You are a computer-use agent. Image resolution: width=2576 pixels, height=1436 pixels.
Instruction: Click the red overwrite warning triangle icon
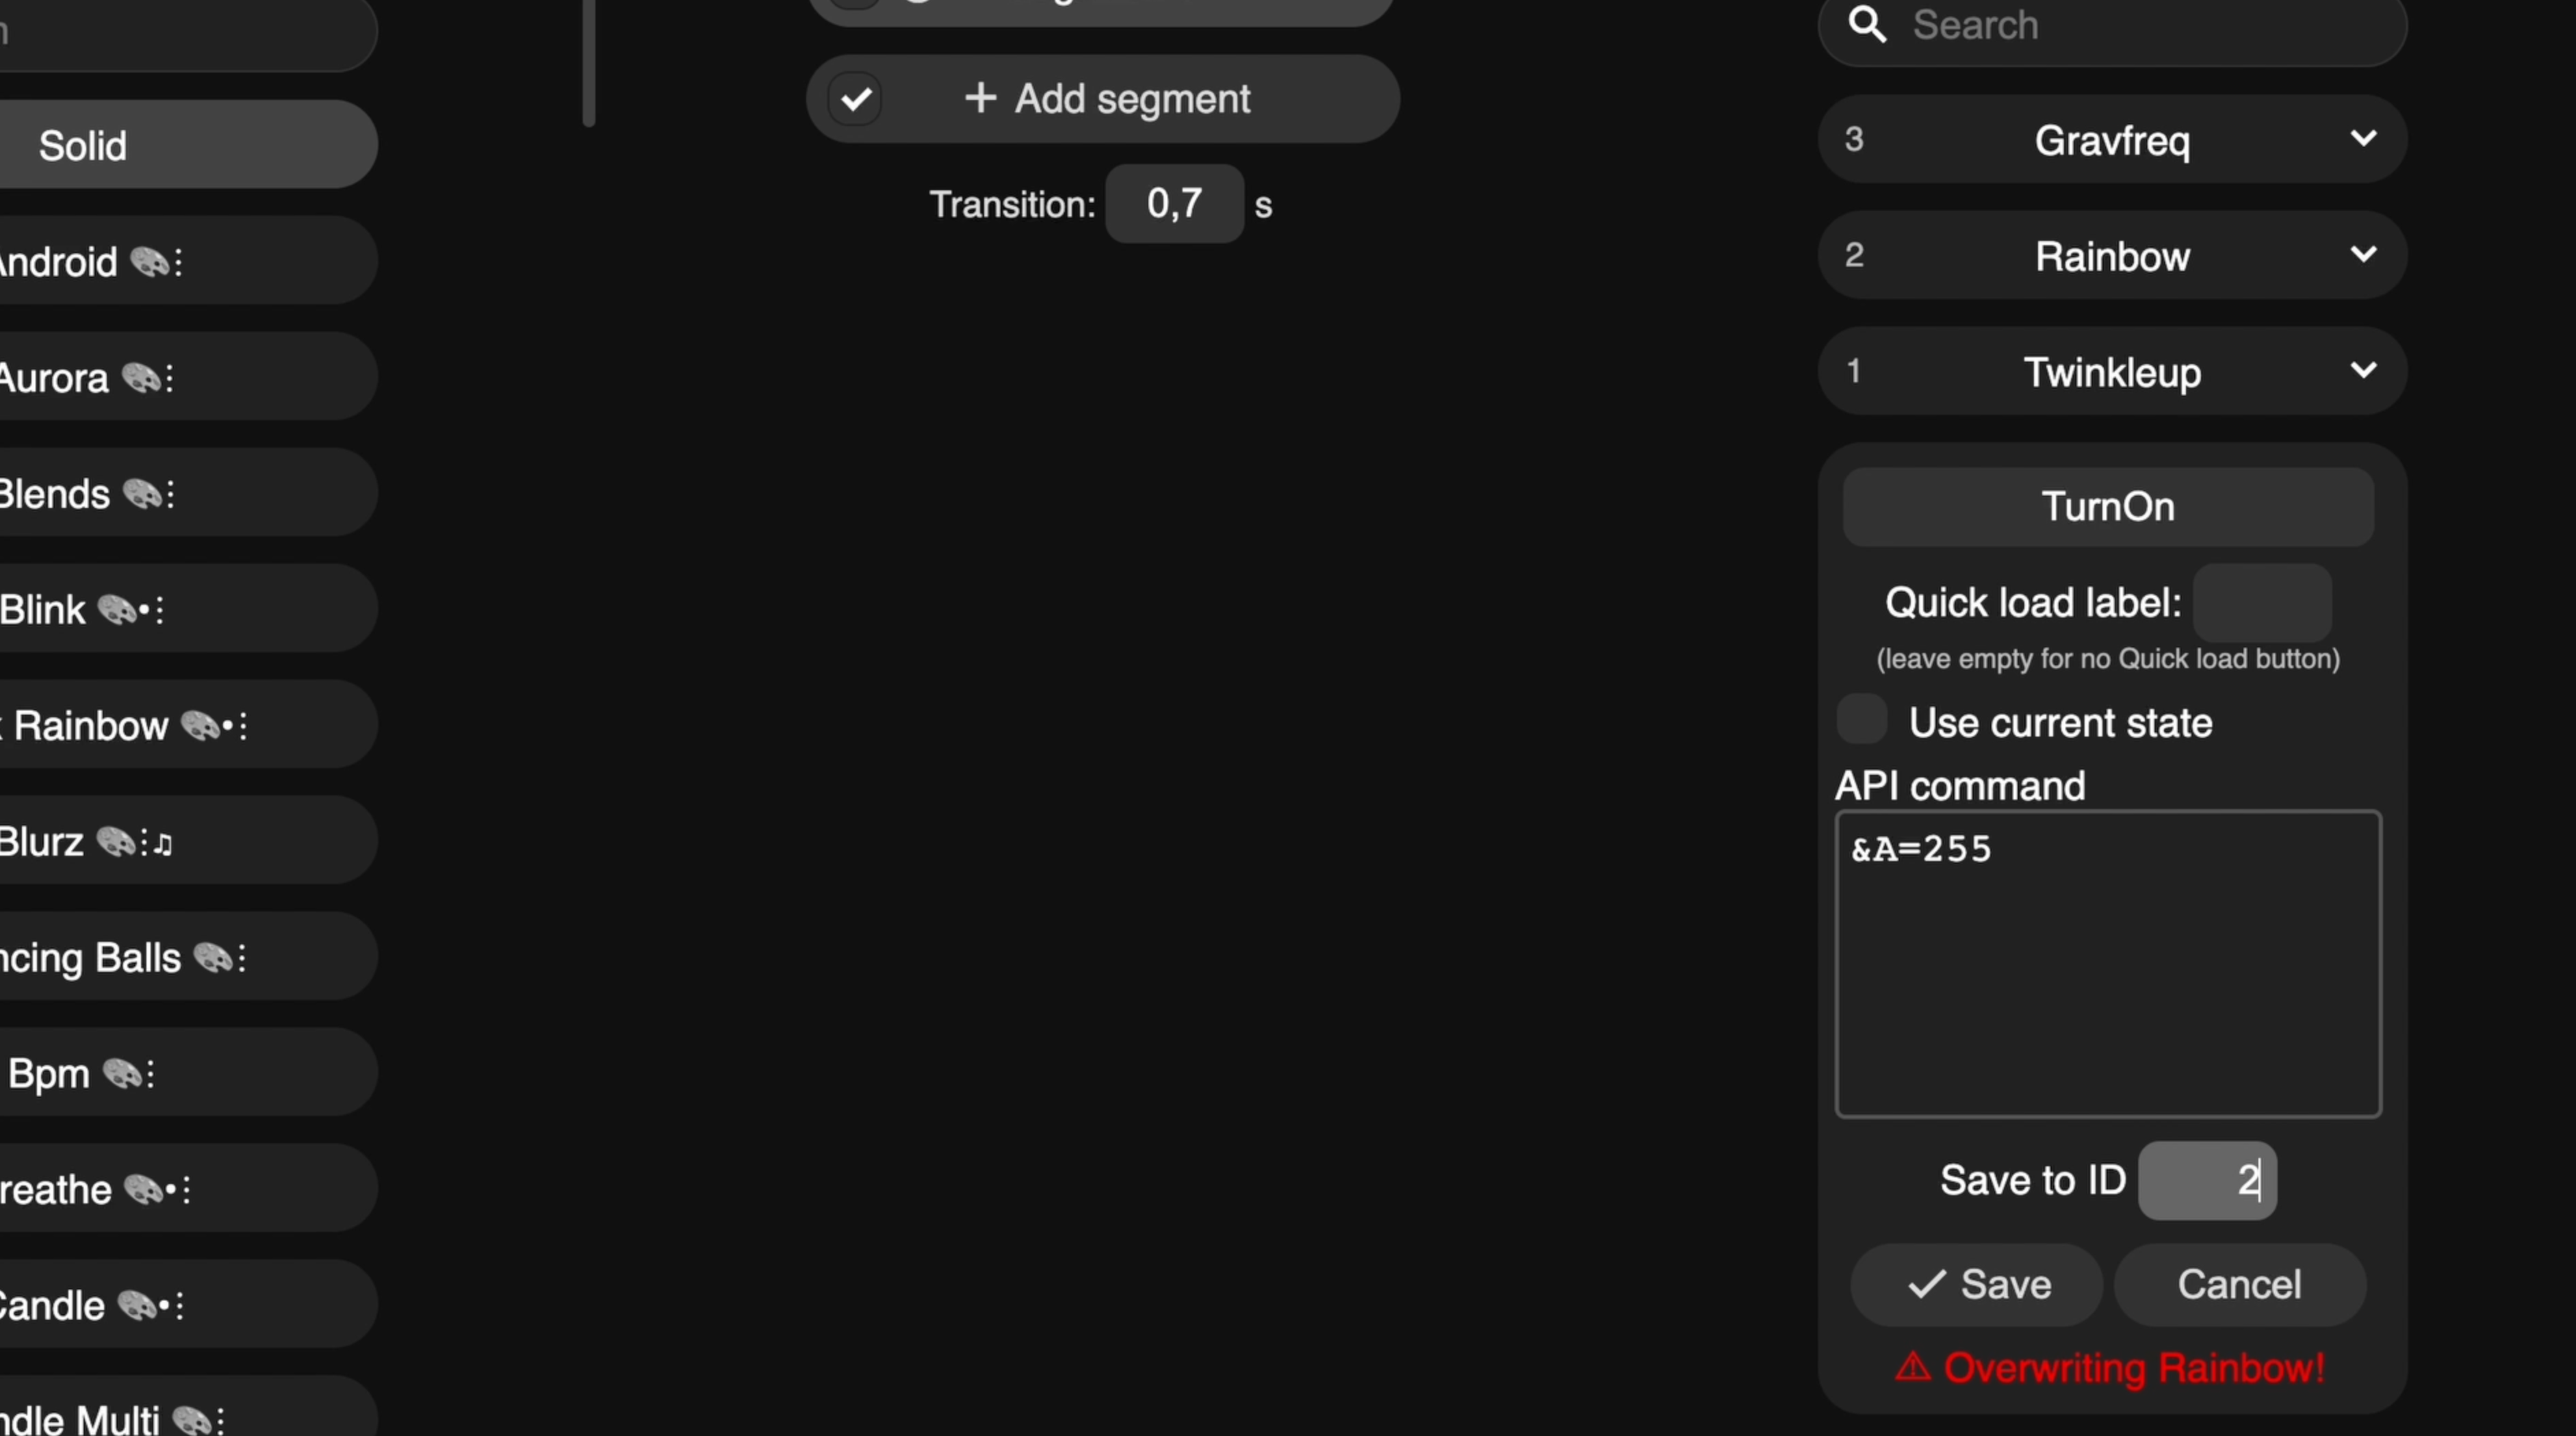pos(1912,1367)
